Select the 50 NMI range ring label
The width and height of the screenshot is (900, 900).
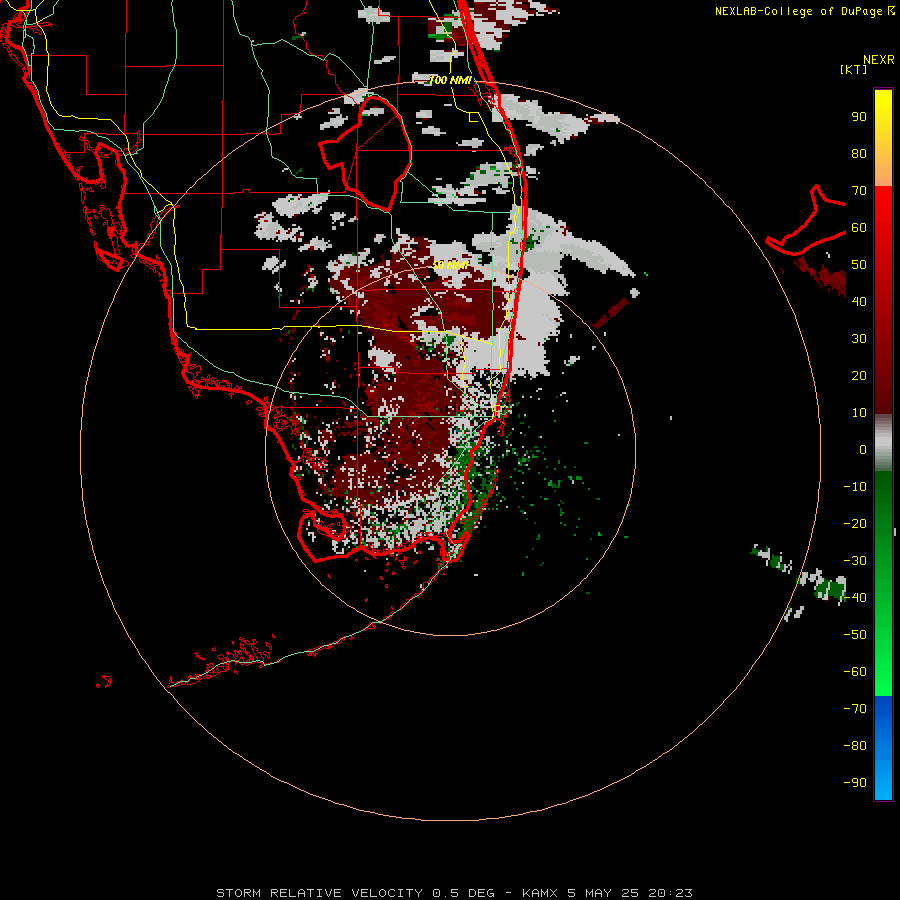tap(451, 265)
